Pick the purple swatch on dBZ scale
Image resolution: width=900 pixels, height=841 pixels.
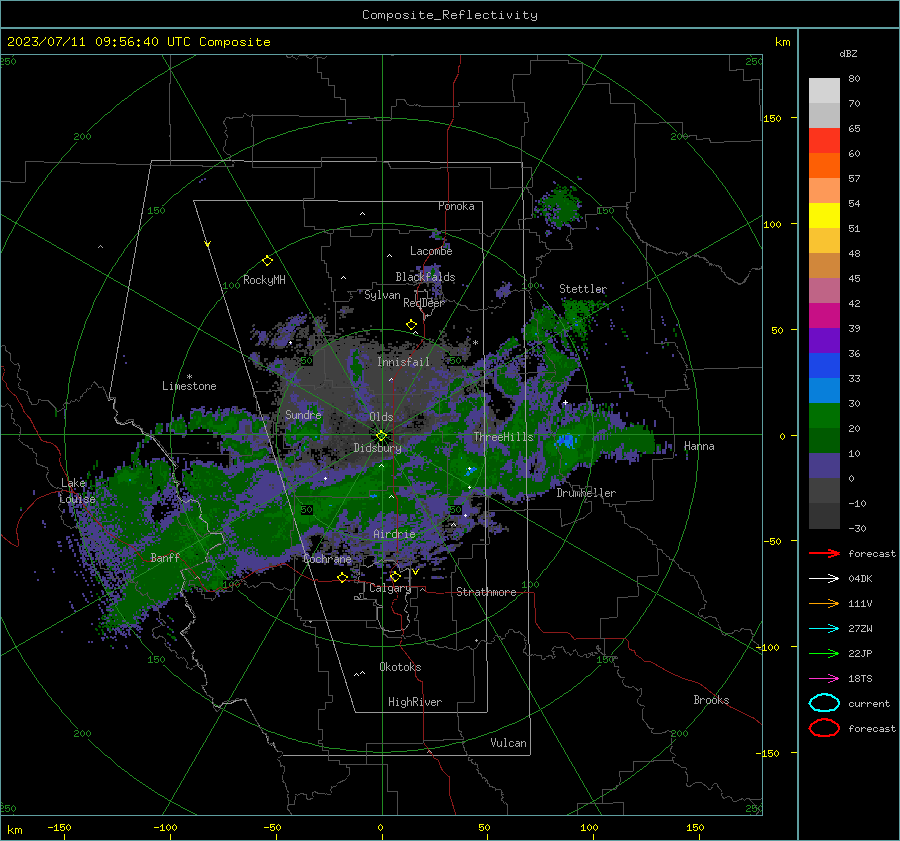(824, 340)
